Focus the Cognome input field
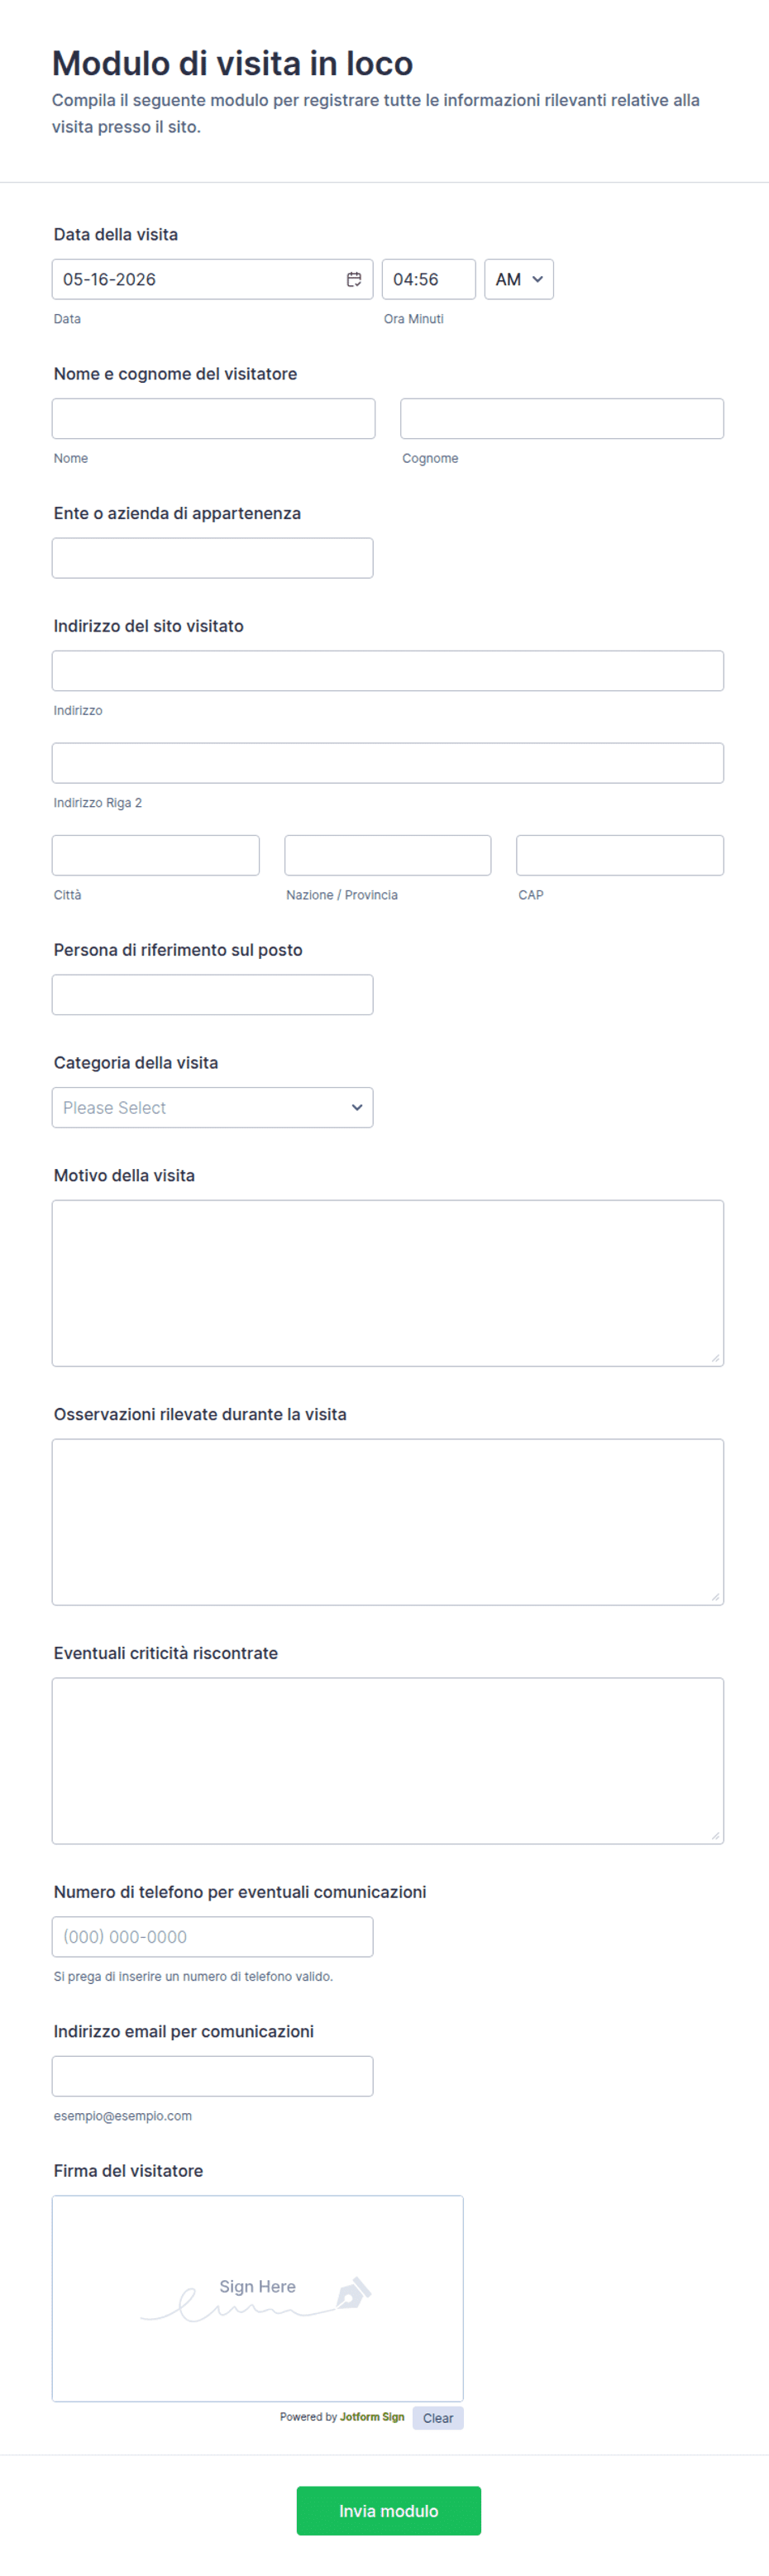769x2576 pixels. point(562,418)
